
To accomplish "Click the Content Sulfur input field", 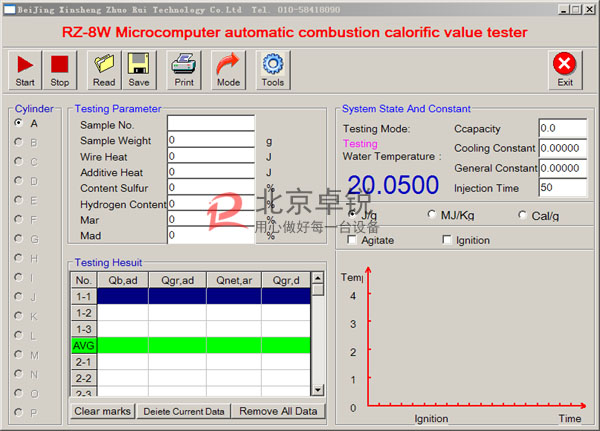I will click(x=211, y=187).
